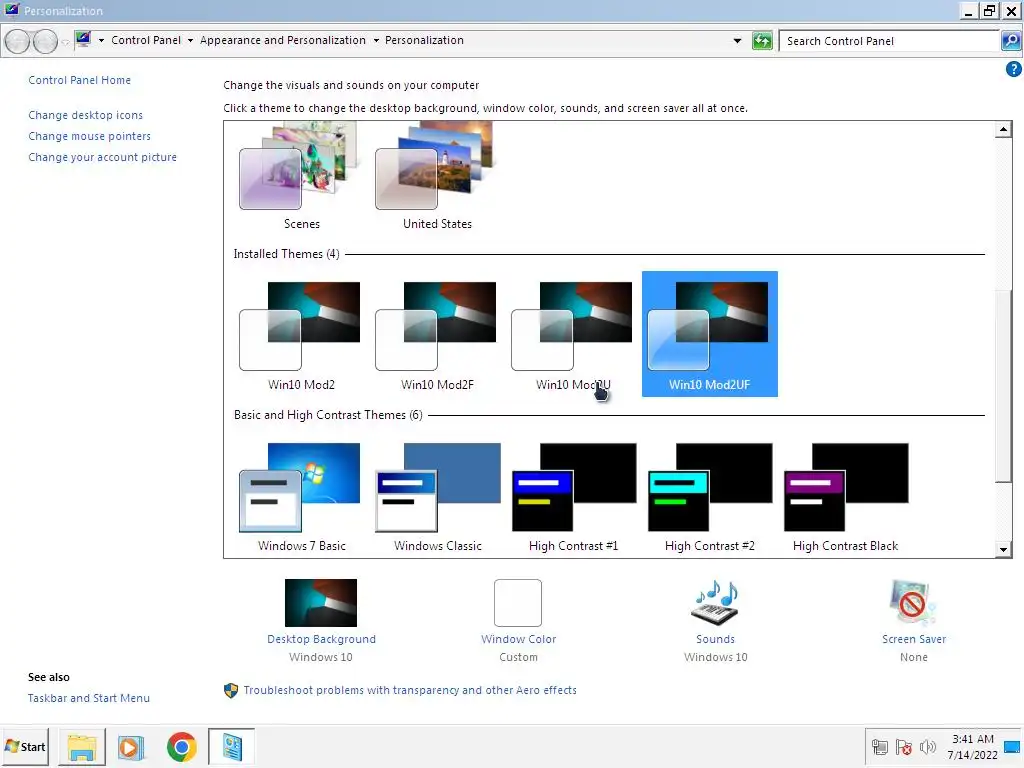Screen dimensions: 1024x768
Task: Click the theme list scroll up arrow
Action: [1003, 129]
